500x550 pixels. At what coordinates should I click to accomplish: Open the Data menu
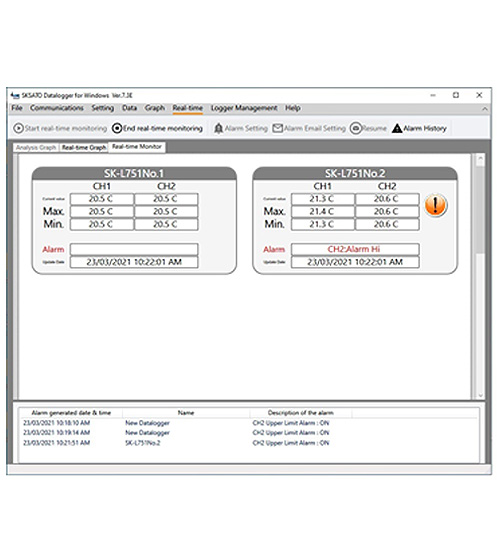[x=129, y=108]
